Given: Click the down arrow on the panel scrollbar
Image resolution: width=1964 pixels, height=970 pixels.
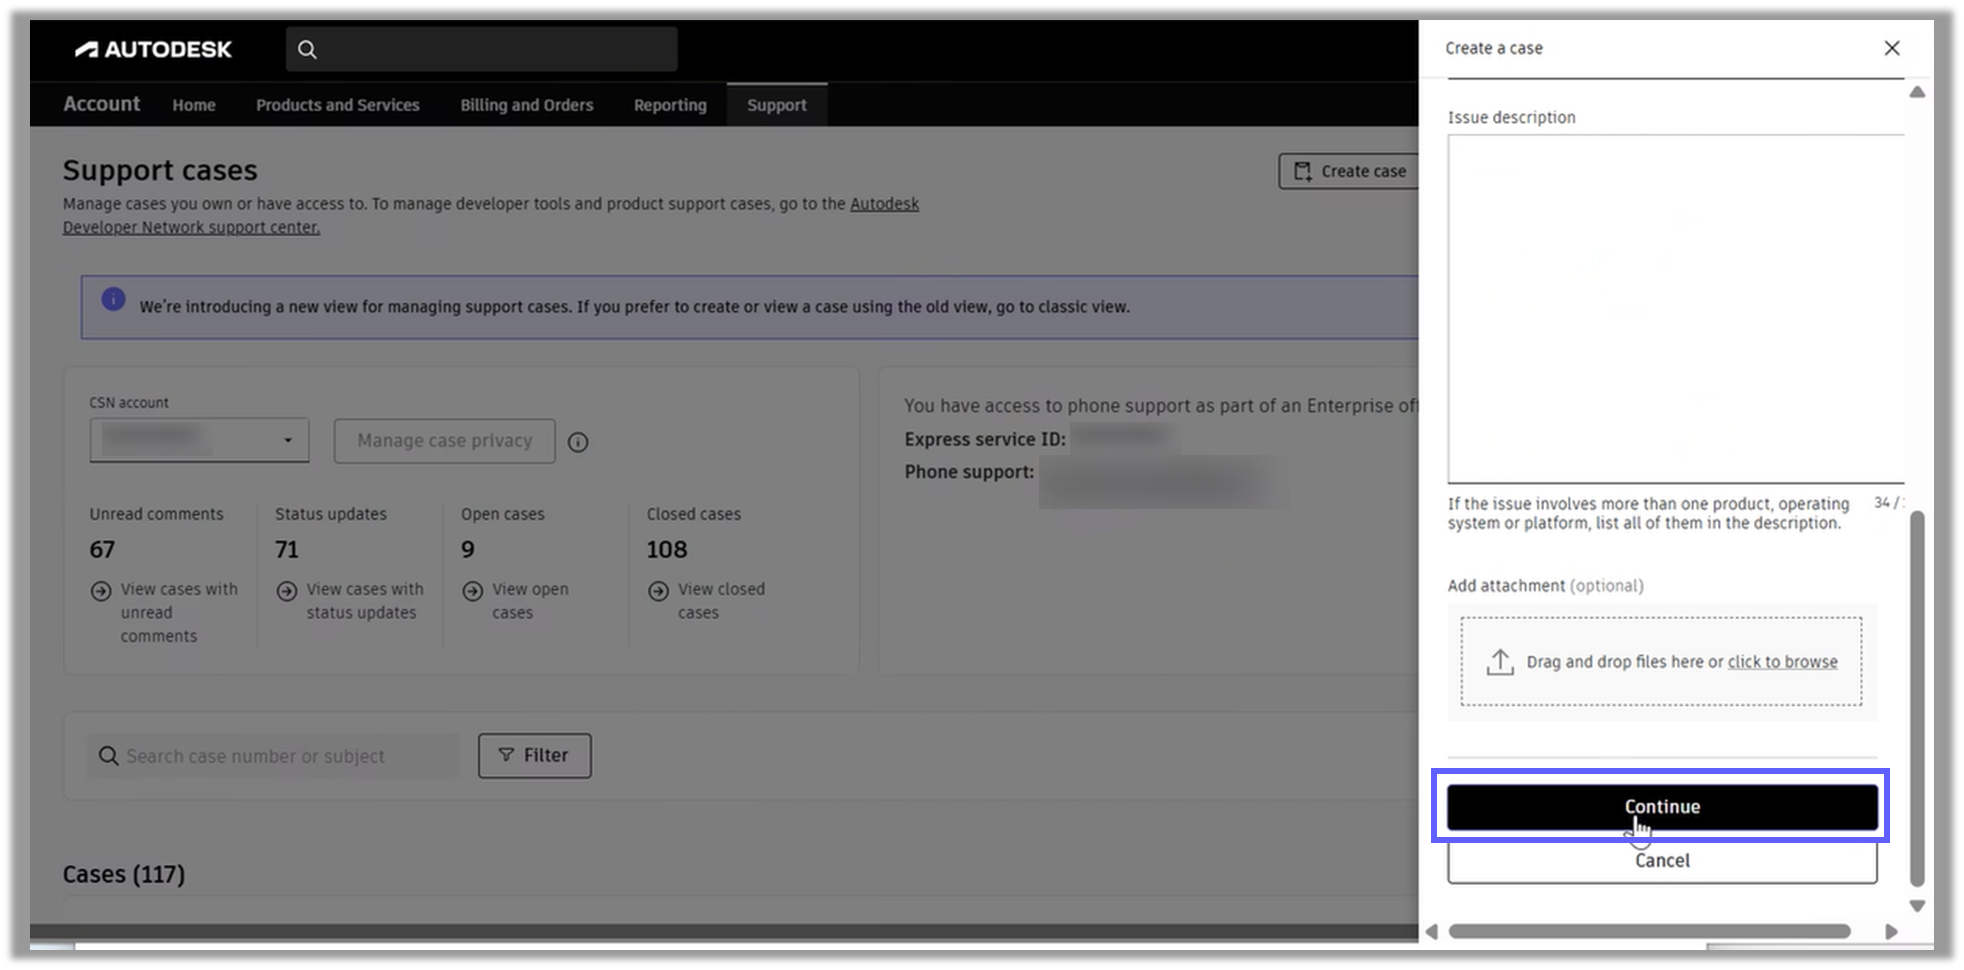Looking at the screenshot, I should [x=1917, y=905].
